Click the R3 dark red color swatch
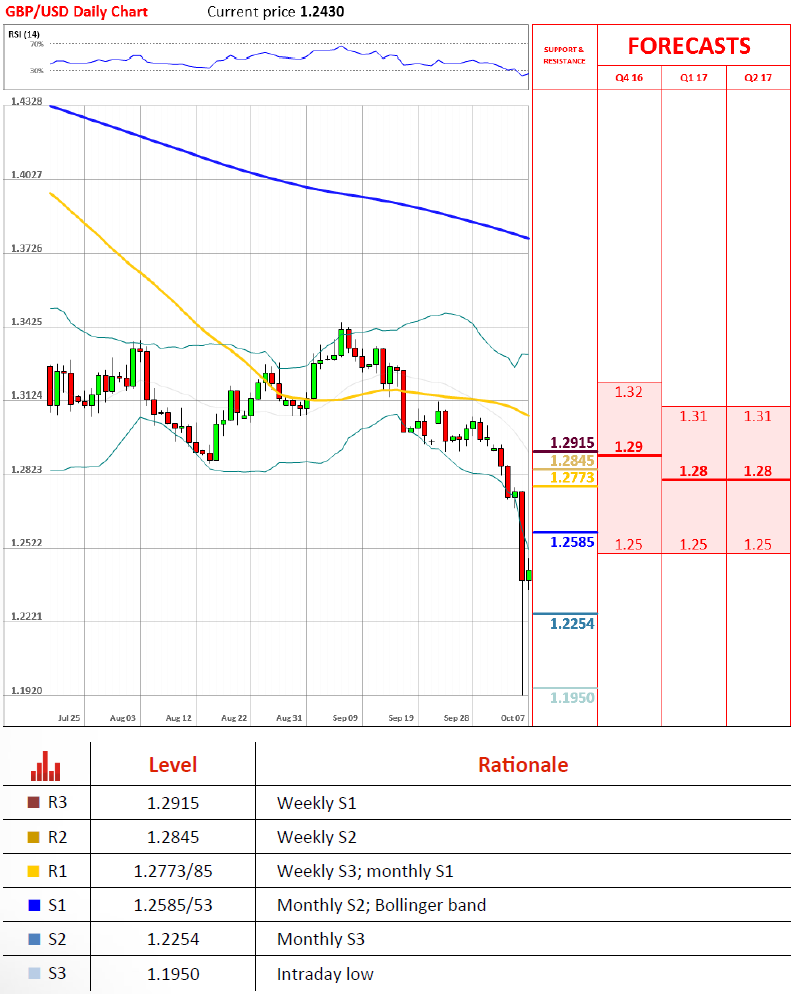The width and height of the screenshot is (798, 994). click(34, 803)
